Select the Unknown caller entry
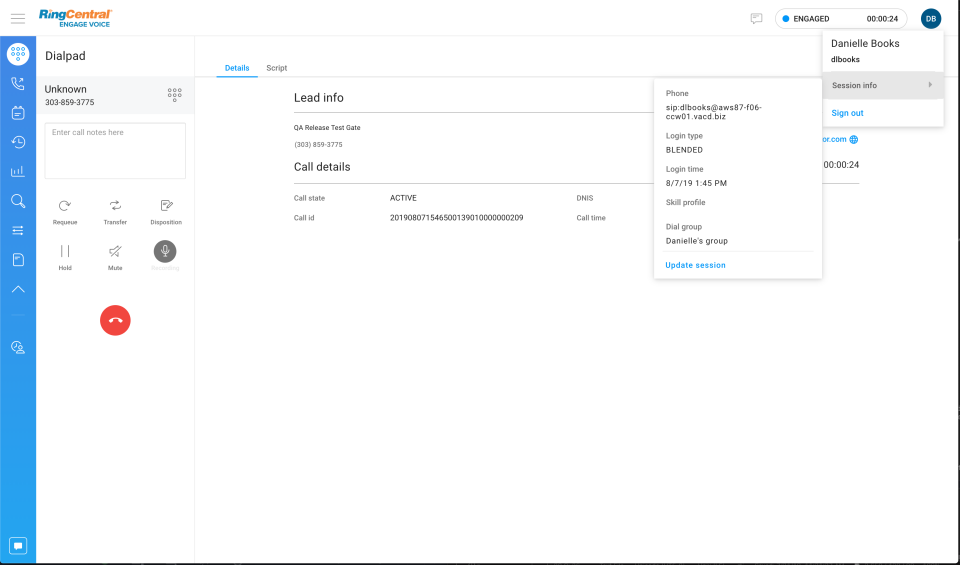 pyautogui.click(x=115, y=95)
